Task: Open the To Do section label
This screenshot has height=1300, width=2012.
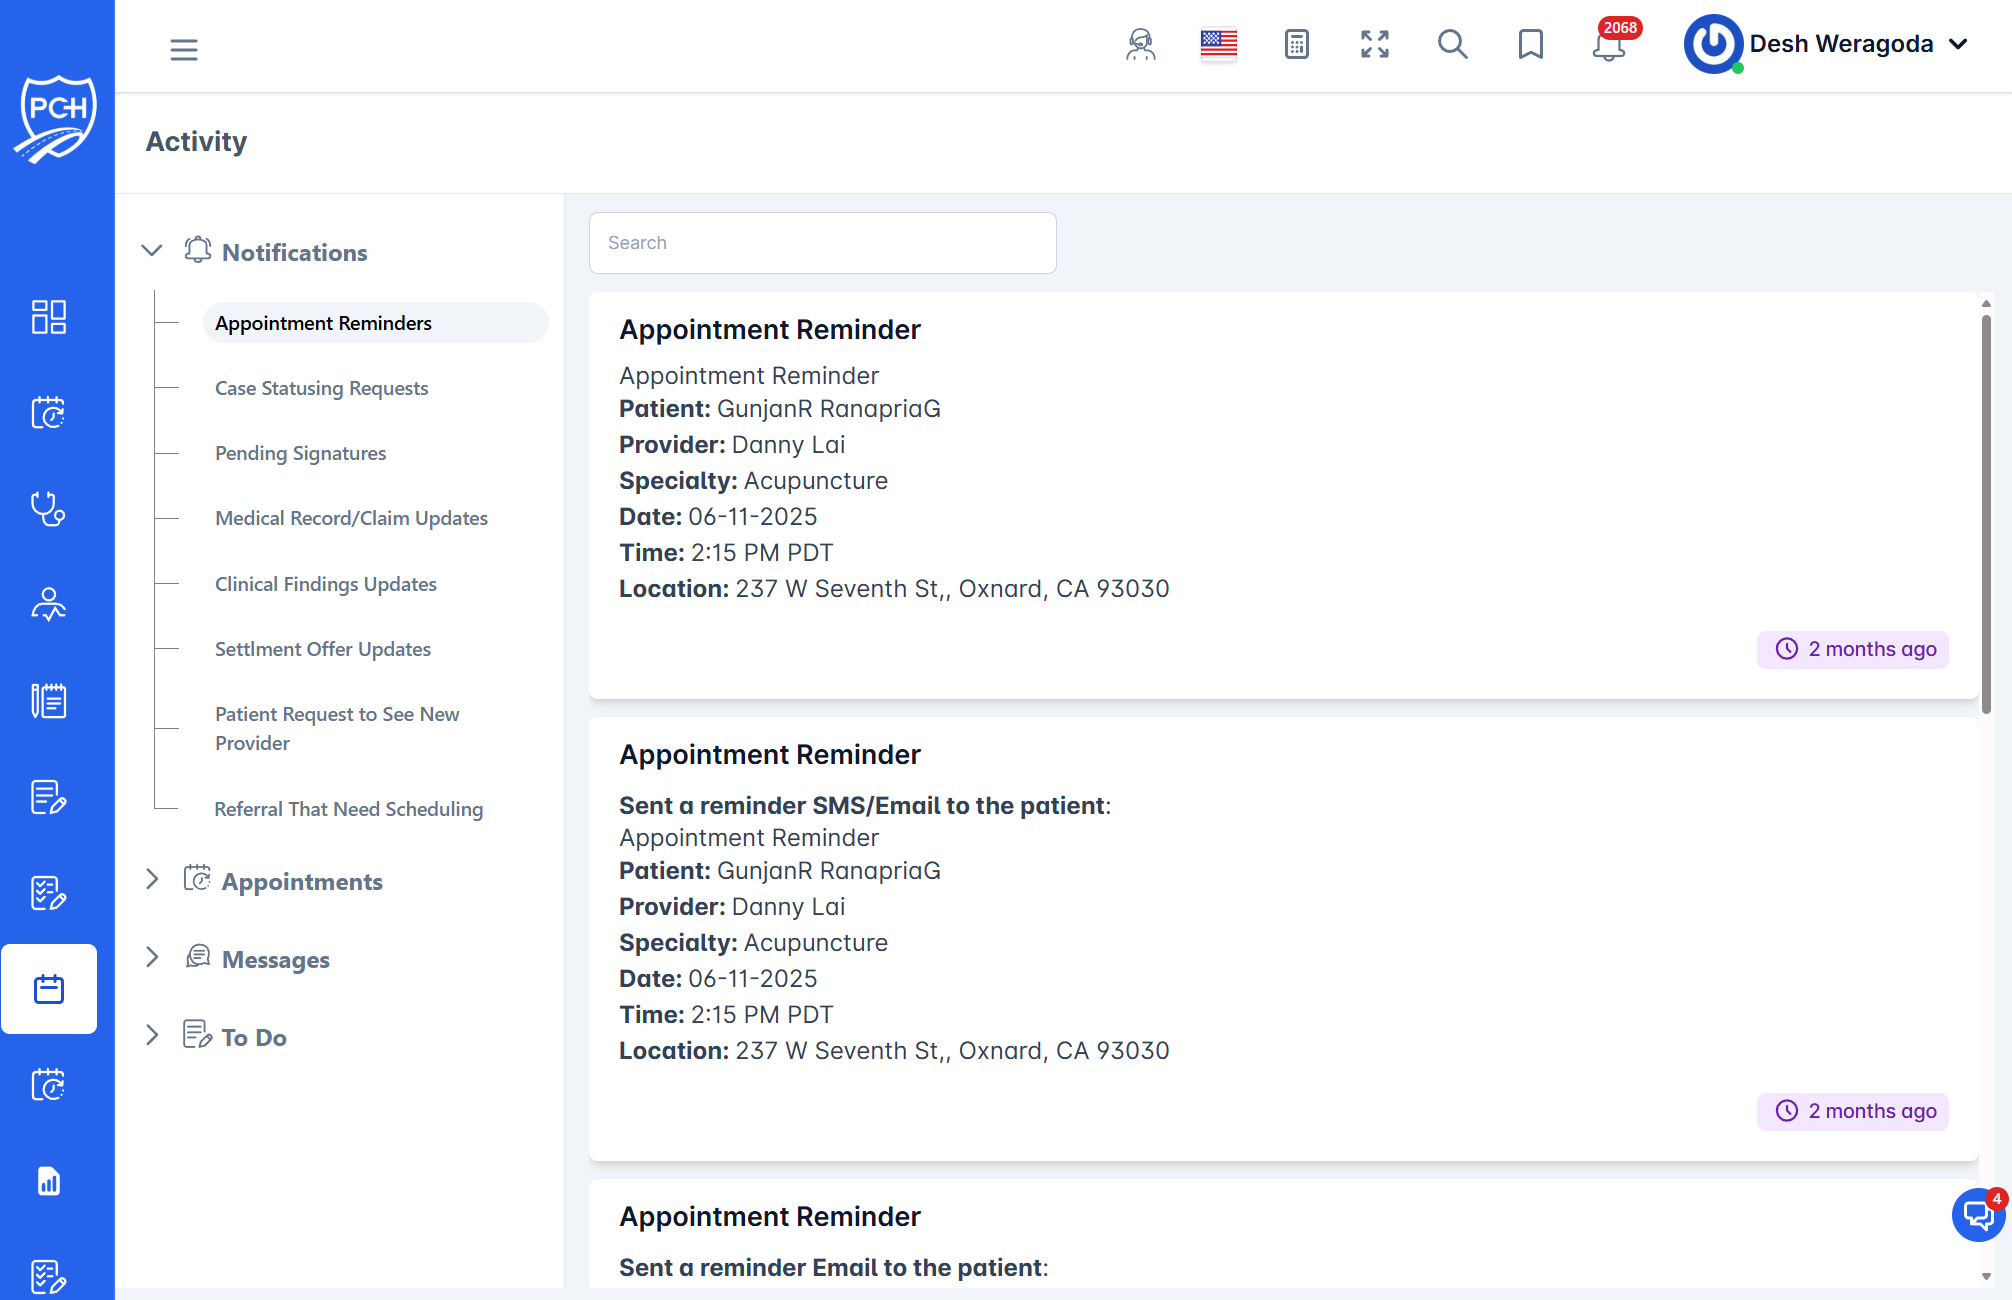Action: tap(254, 1037)
